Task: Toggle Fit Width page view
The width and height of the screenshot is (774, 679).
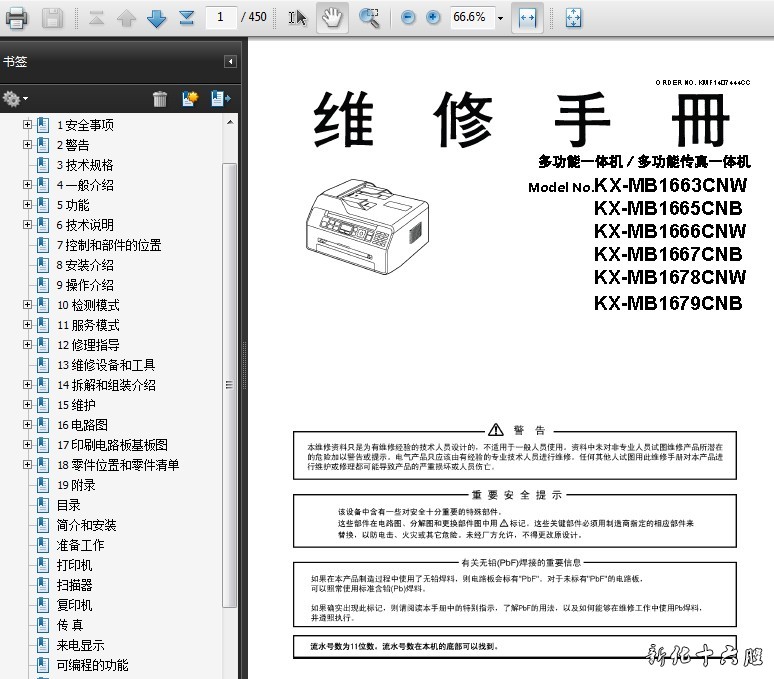Action: [528, 17]
